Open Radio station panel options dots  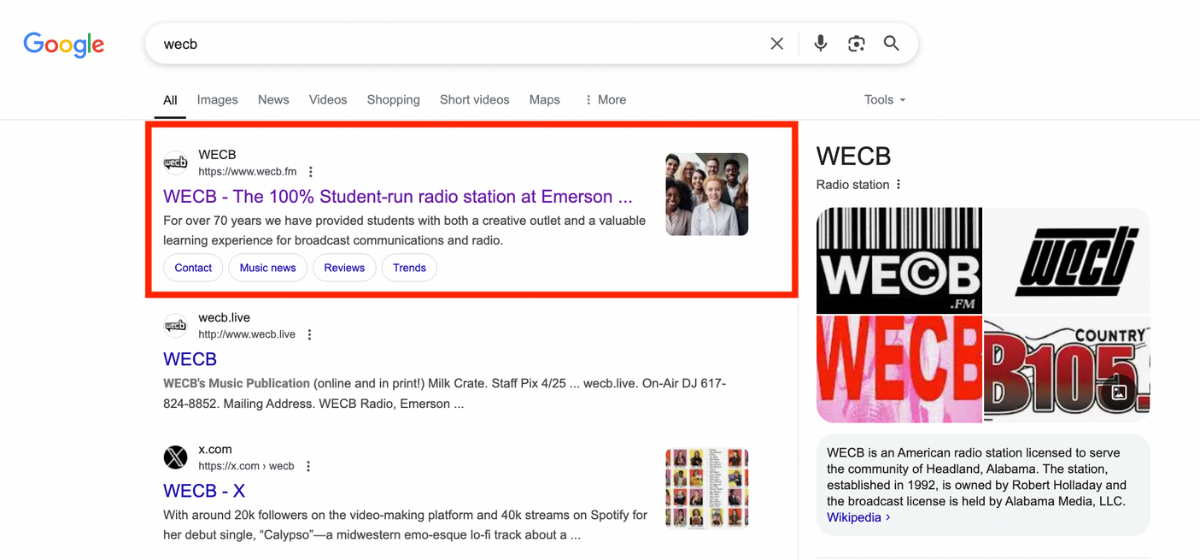(898, 185)
